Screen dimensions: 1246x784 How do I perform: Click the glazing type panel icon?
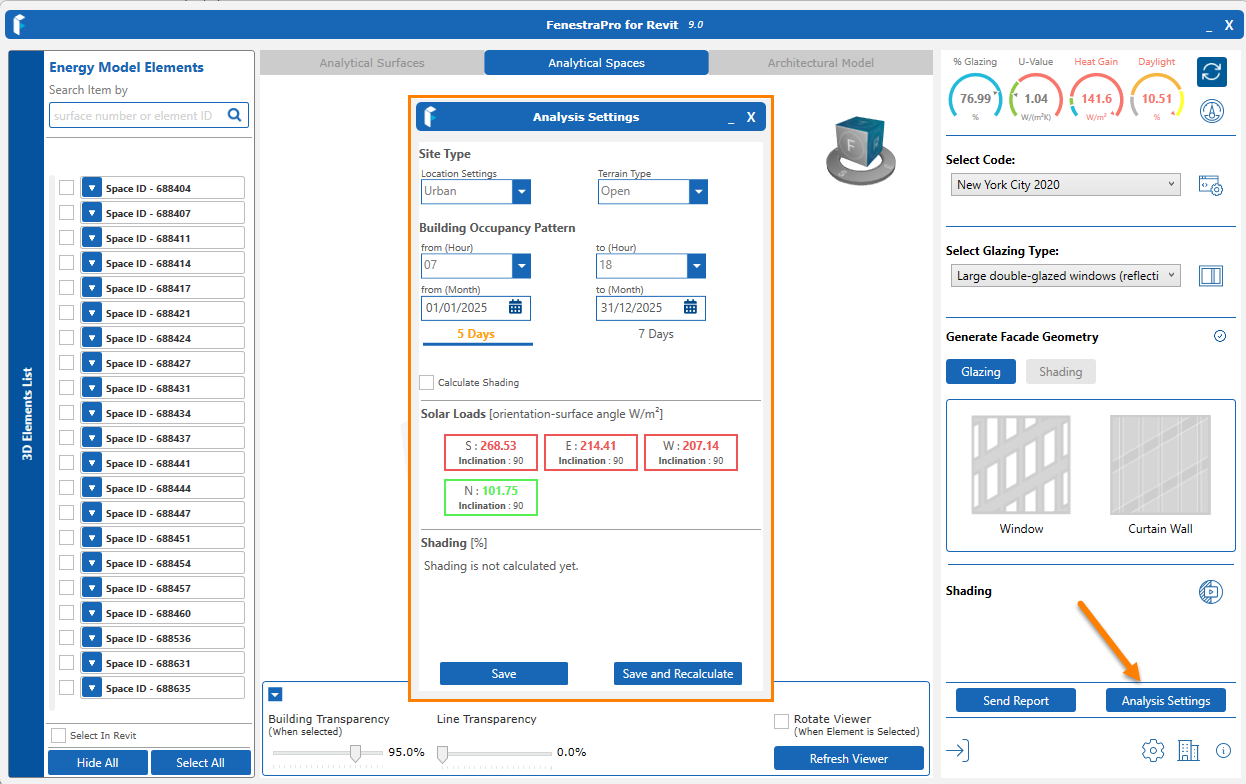[x=1210, y=276]
